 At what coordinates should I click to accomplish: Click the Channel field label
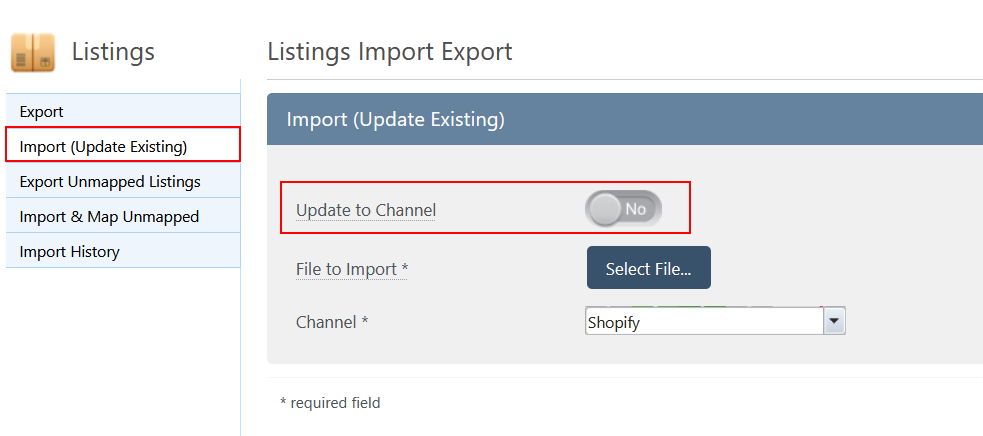tap(332, 322)
